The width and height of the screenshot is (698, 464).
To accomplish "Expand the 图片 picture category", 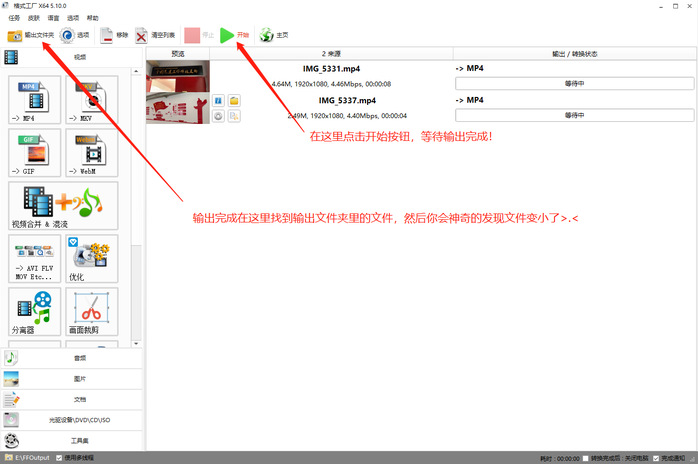I will pos(79,378).
